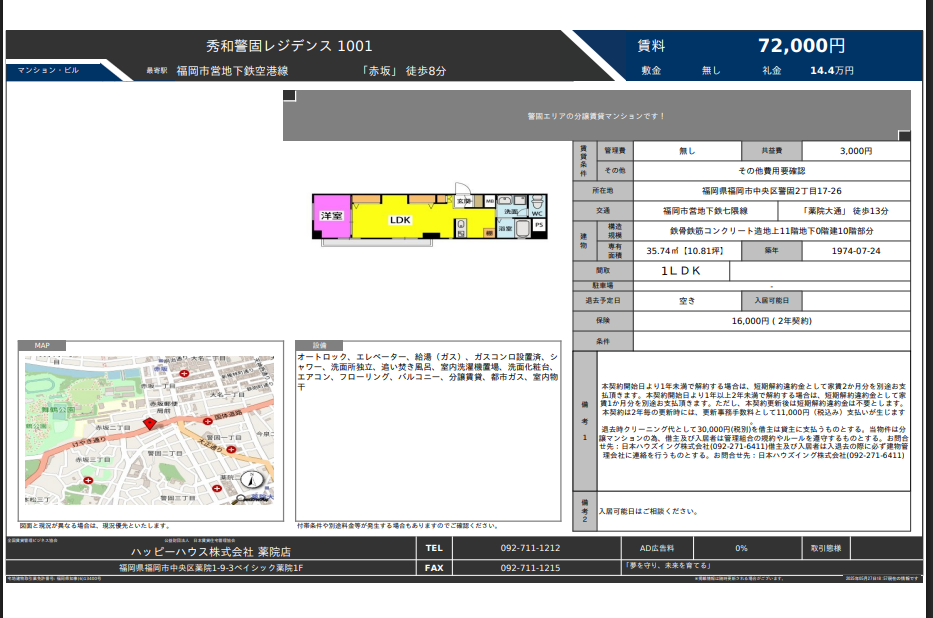
Task: Click the address 福岡県福岡市中央区警固2丁目17-26
Action: [771, 191]
